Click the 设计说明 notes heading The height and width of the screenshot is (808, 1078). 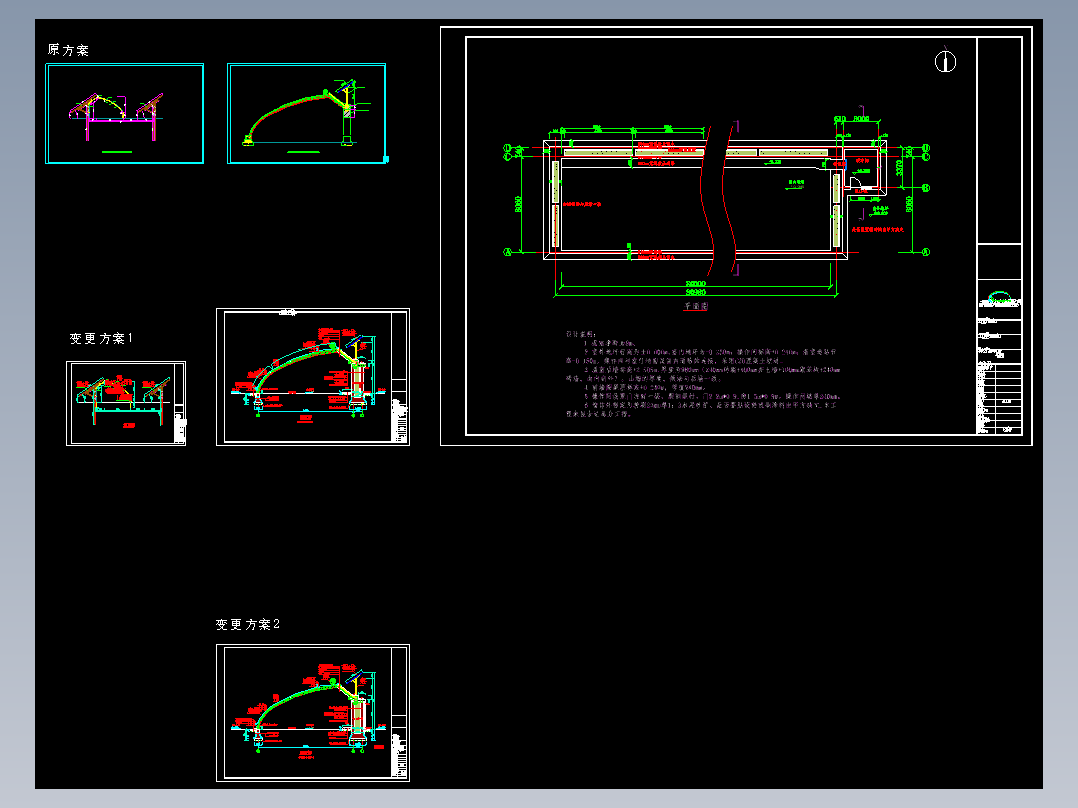point(581,334)
